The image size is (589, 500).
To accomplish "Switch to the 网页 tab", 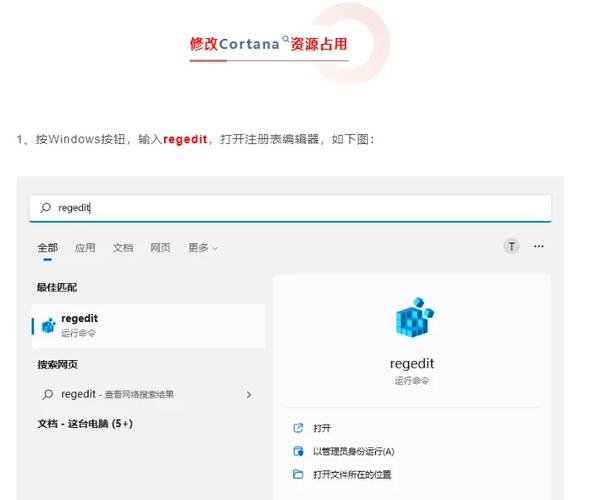I will pos(160,248).
